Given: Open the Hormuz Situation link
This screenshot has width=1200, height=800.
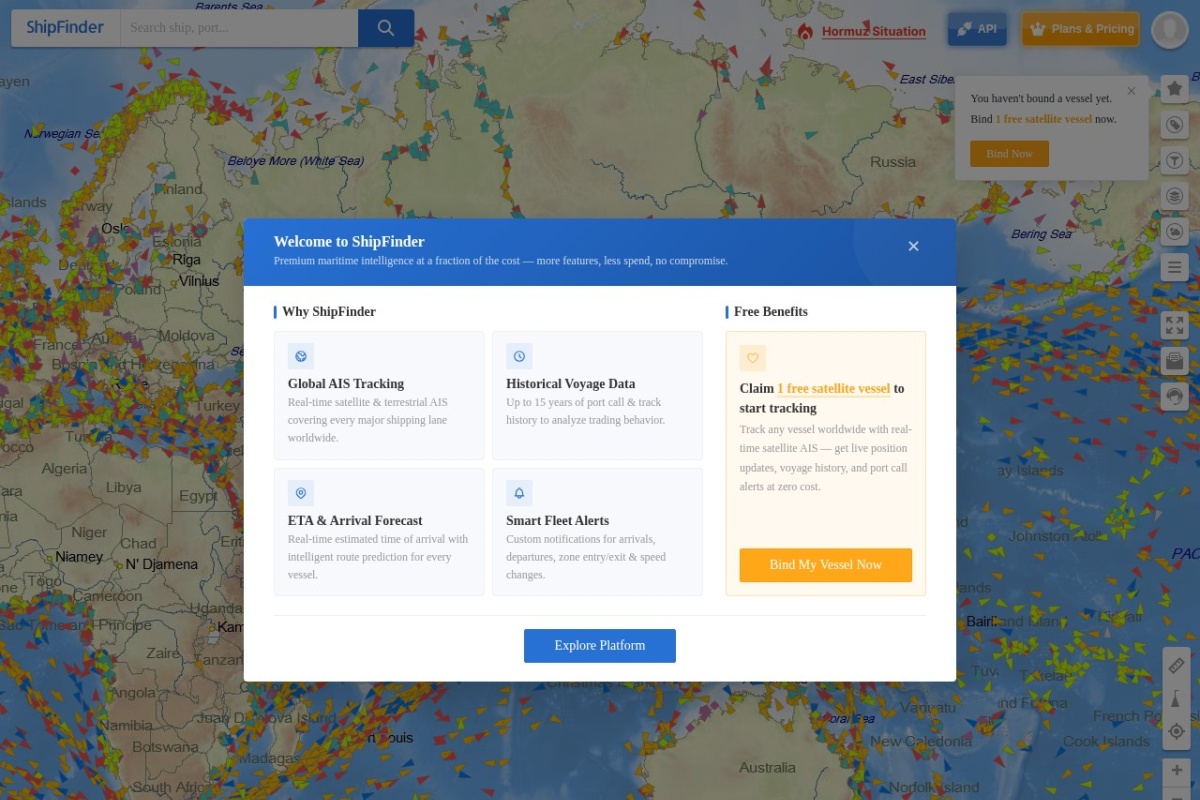Looking at the screenshot, I should coord(874,32).
